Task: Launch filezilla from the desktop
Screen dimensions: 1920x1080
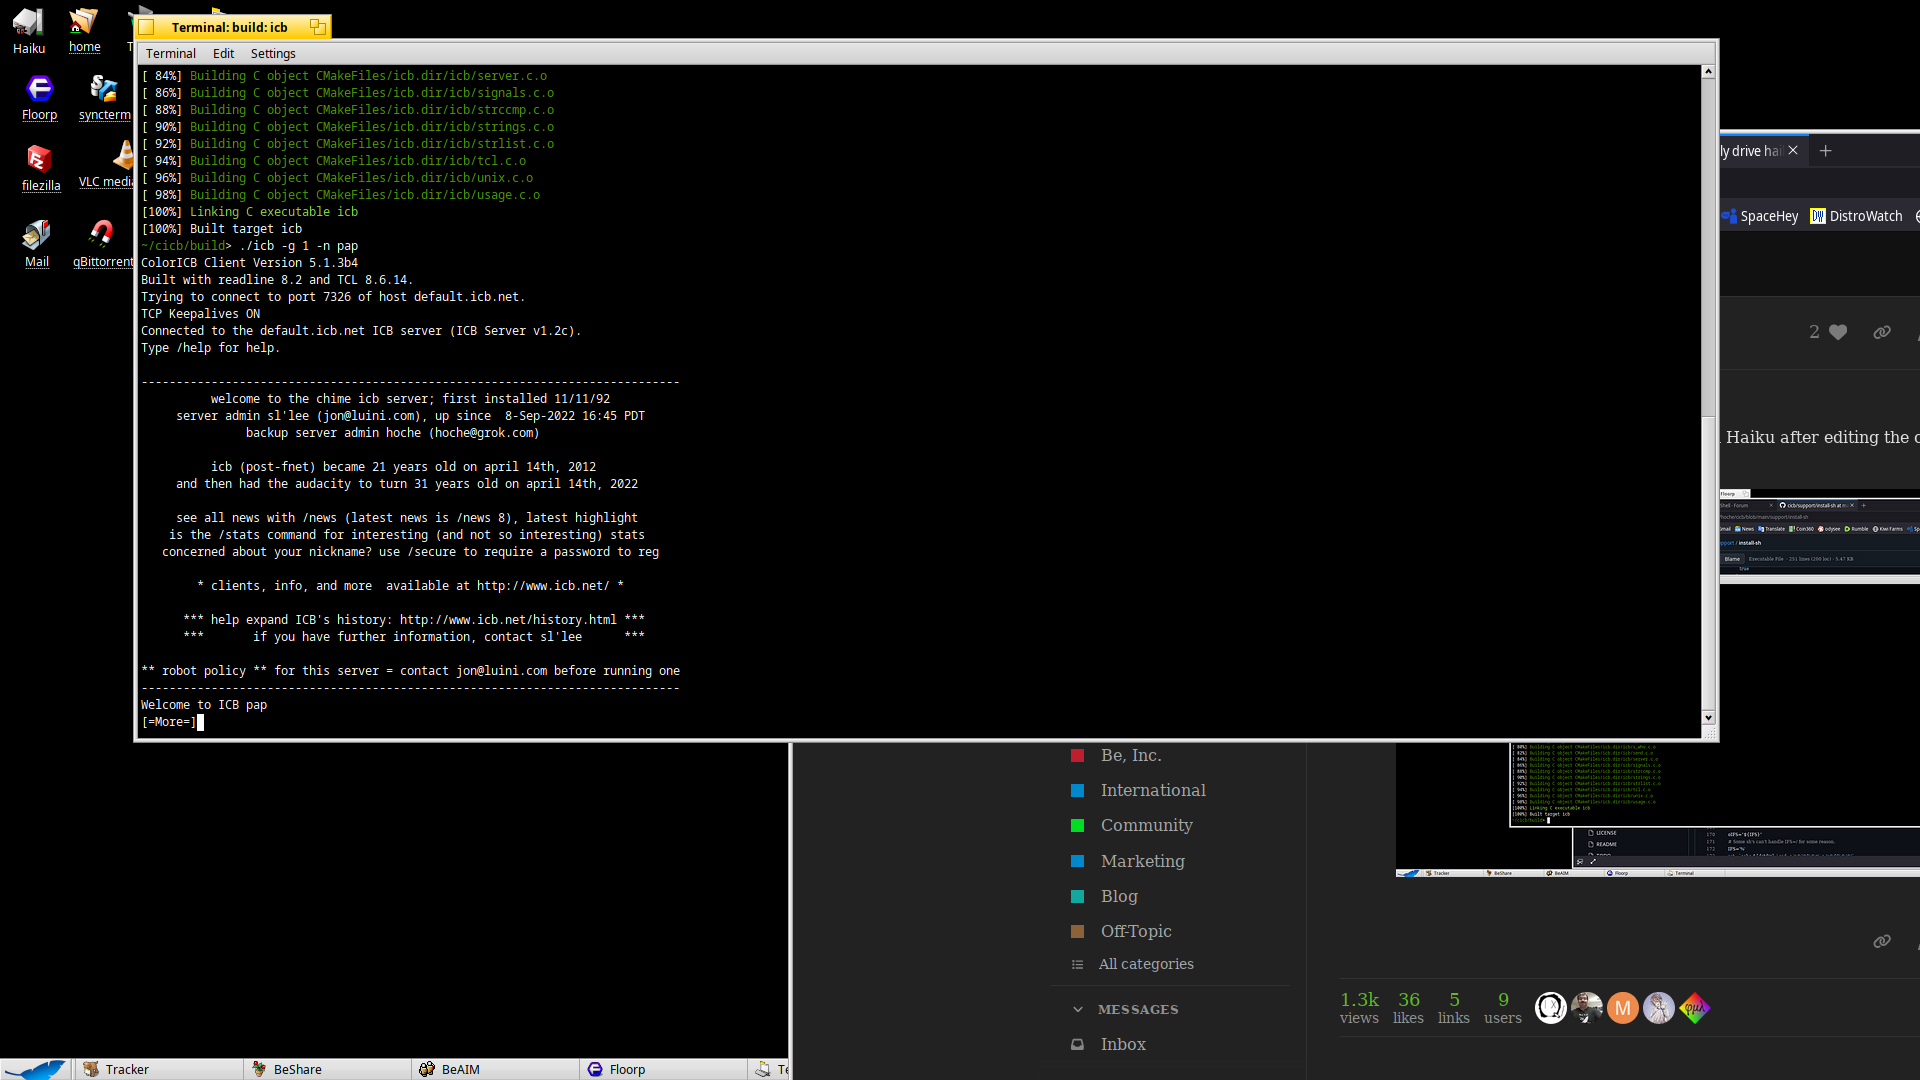Action: [x=40, y=160]
